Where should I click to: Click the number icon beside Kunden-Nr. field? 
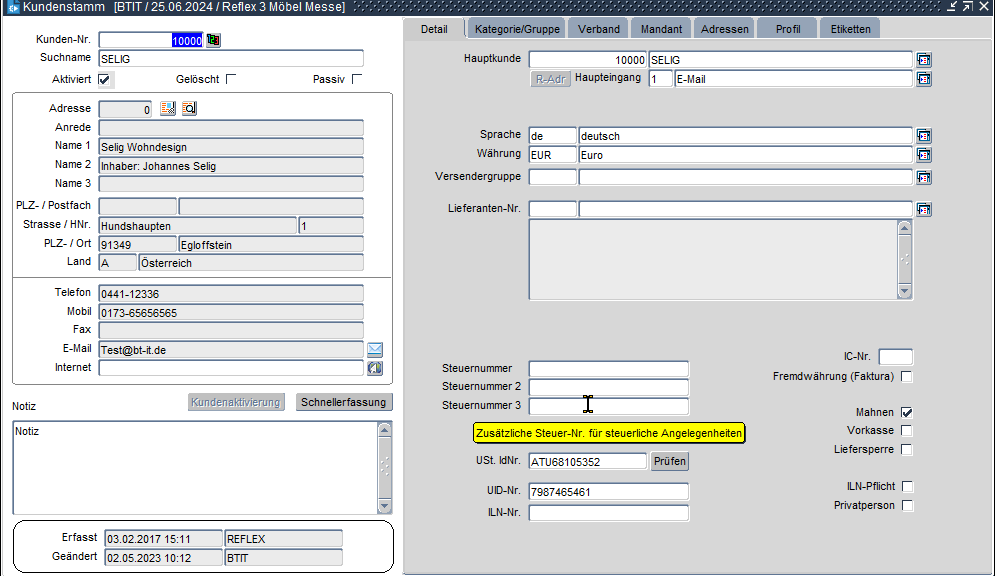[x=213, y=40]
